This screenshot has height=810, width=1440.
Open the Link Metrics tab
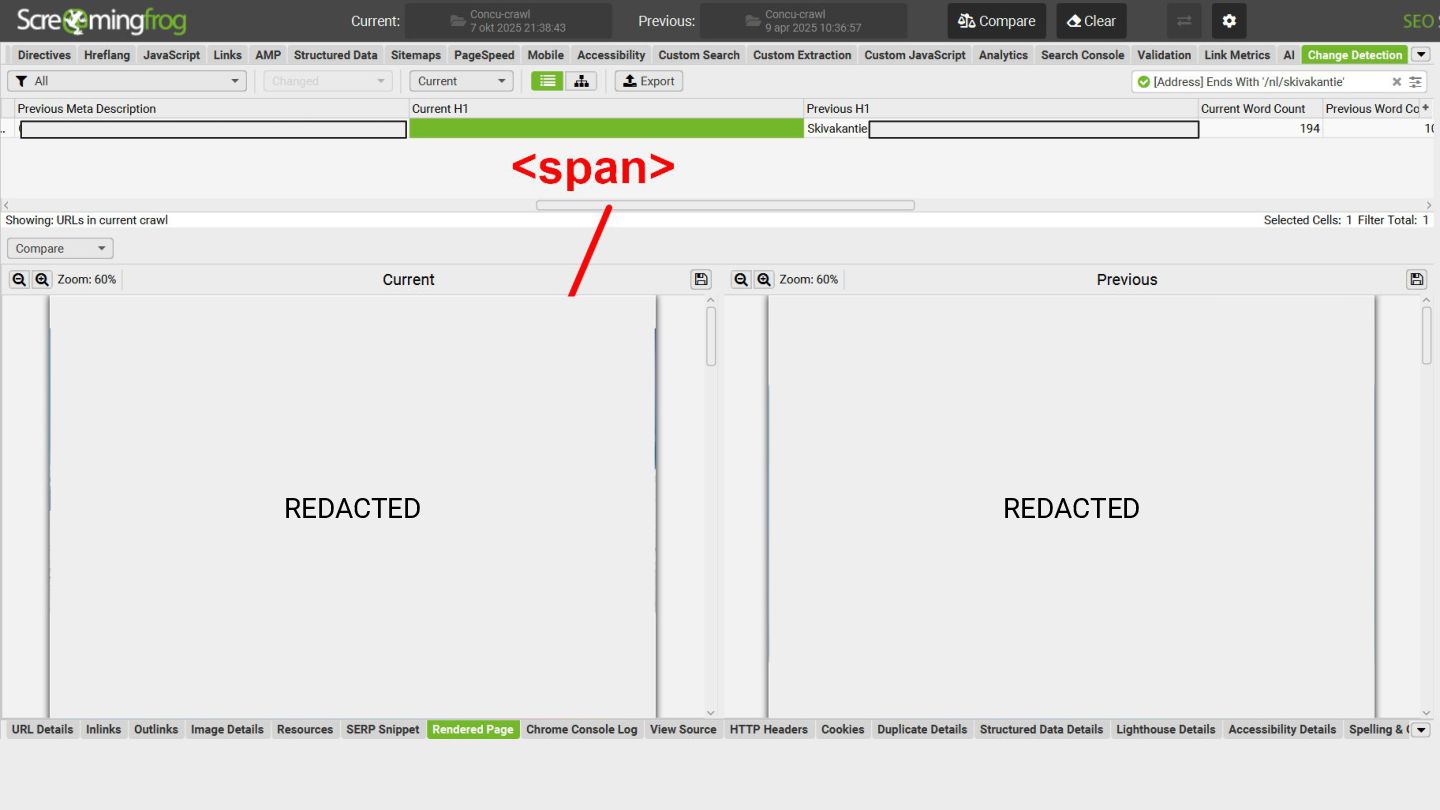pos(1236,55)
